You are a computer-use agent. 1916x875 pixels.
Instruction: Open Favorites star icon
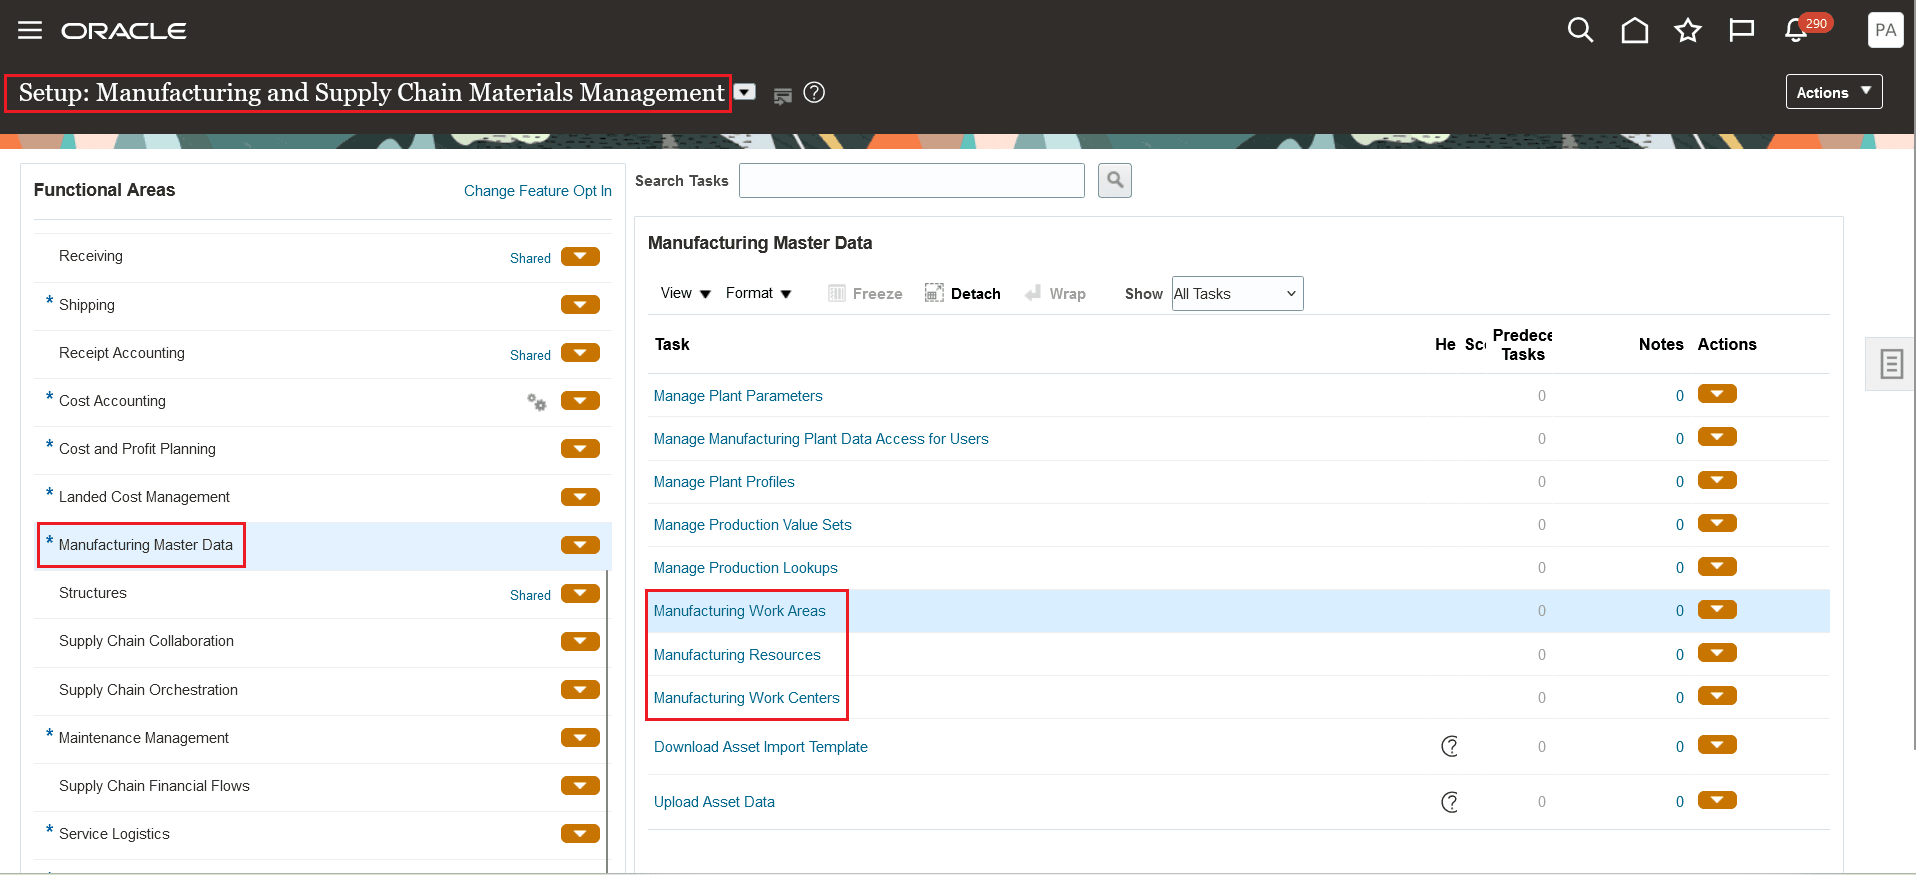pos(1688,30)
